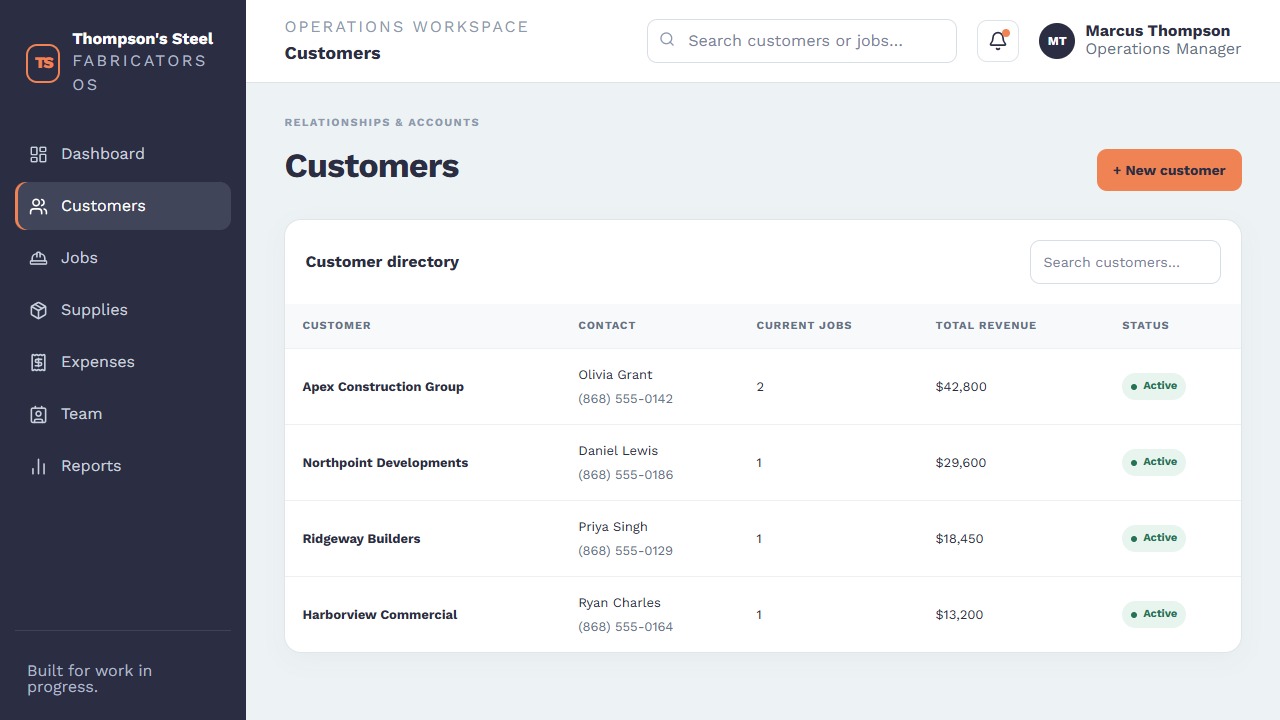Click the $42,800 revenue value

coord(961,387)
